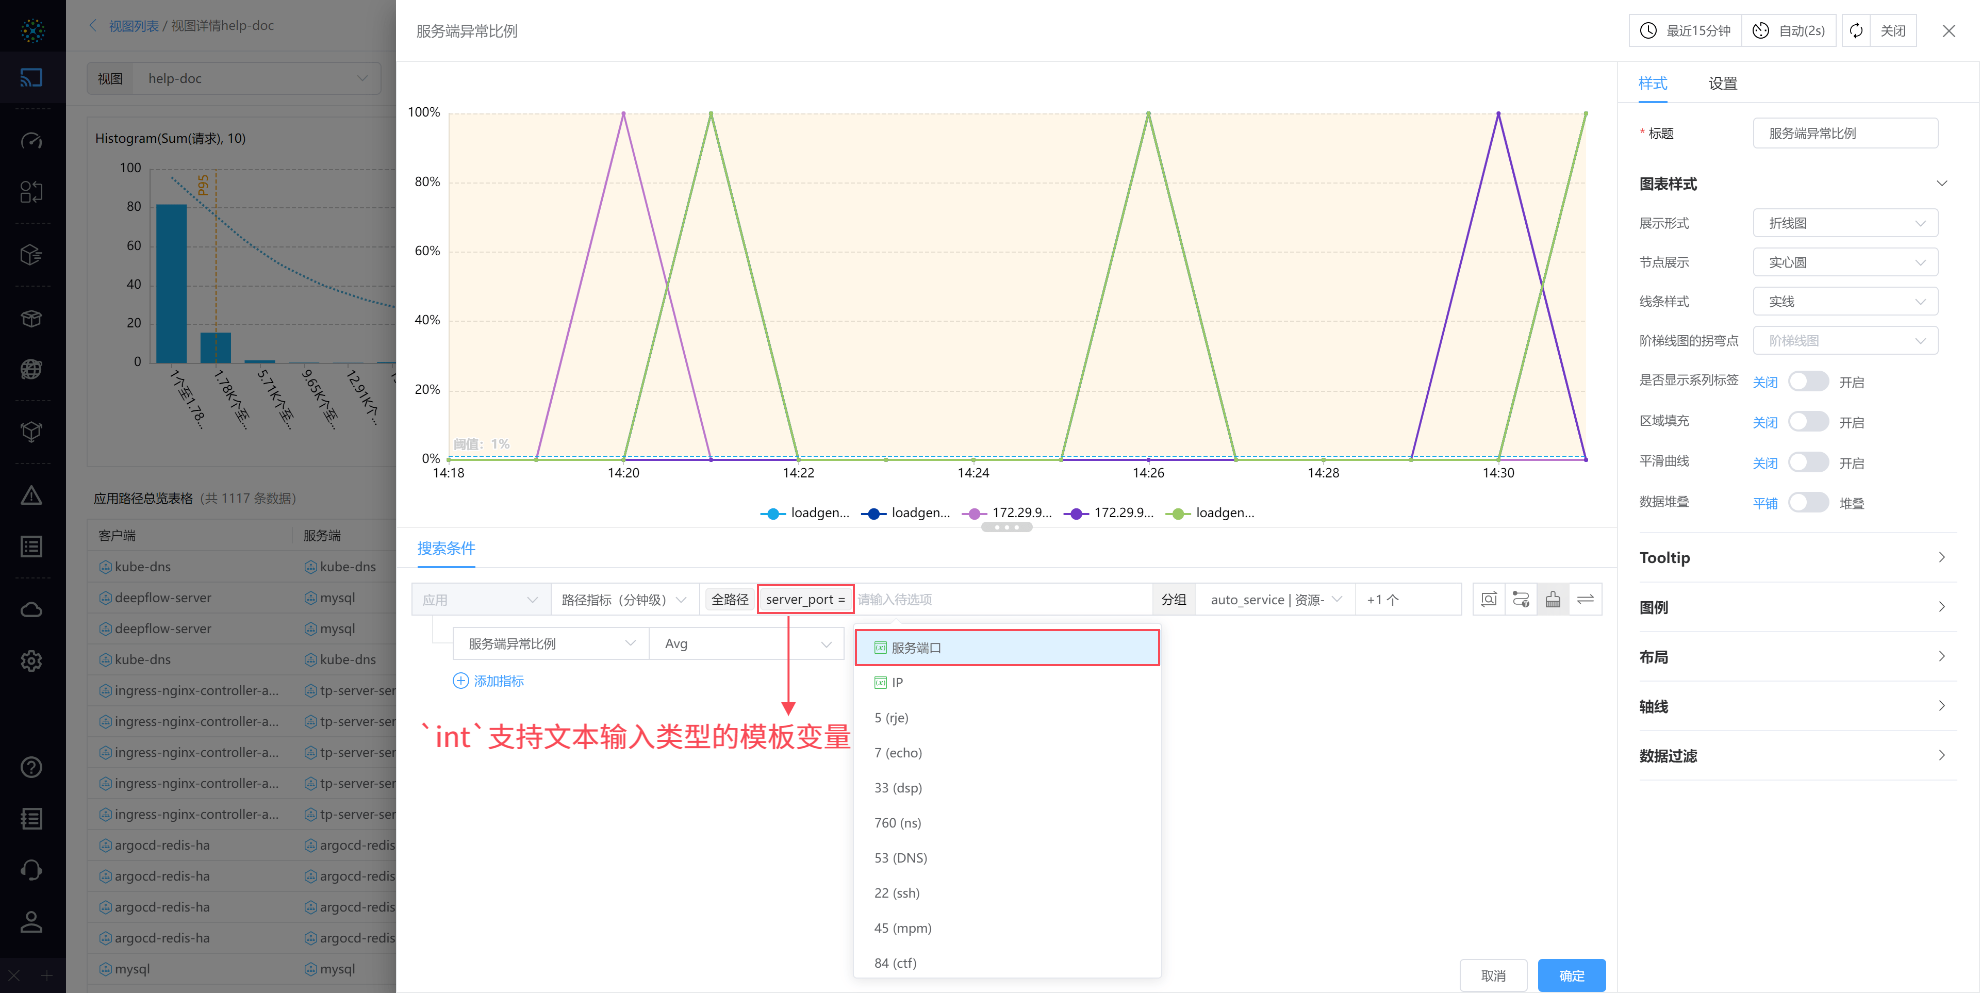
Task: Open the settings gear in left sidebar
Action: click(32, 661)
